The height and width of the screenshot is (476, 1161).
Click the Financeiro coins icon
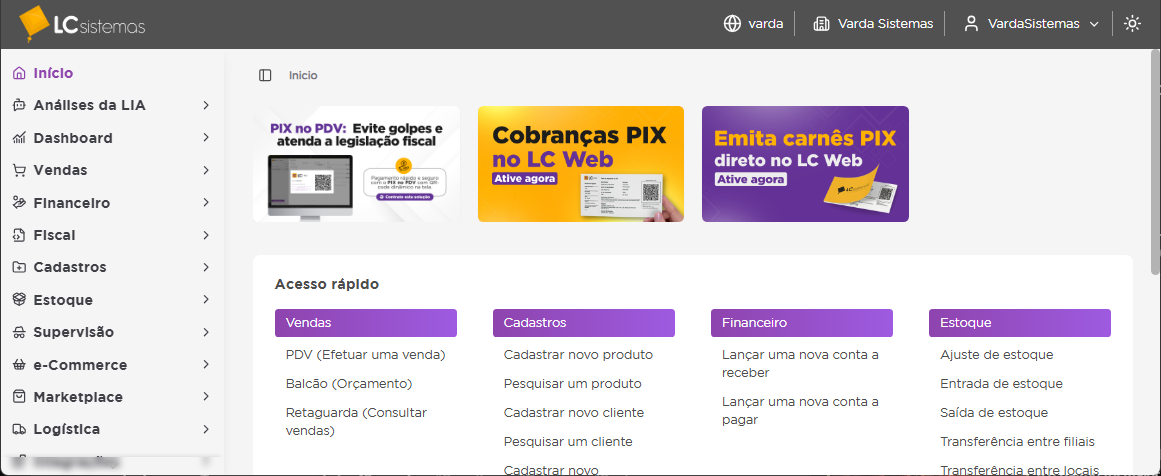[x=19, y=203]
